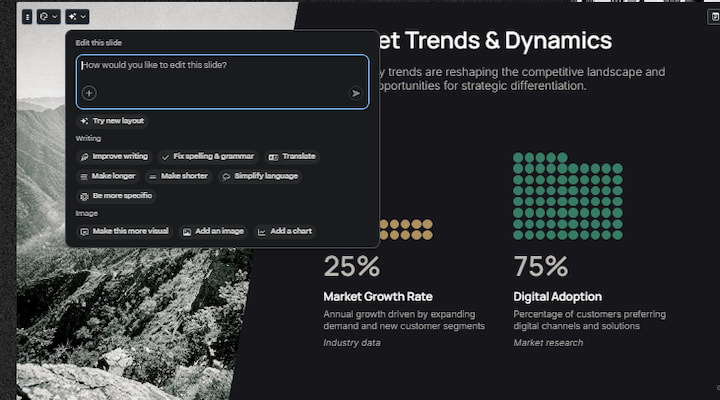The width and height of the screenshot is (720, 400).
Task: Select Fix spelling & grammar
Action: pos(208,157)
